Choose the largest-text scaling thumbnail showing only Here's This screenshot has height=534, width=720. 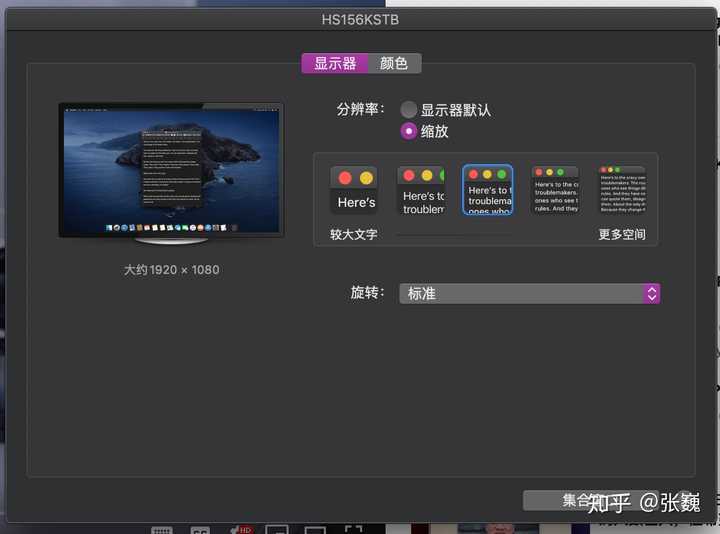tap(354, 190)
